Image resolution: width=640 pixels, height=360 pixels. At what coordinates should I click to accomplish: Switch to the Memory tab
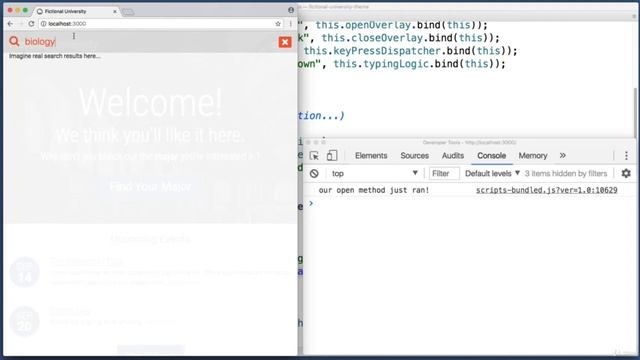click(533, 156)
